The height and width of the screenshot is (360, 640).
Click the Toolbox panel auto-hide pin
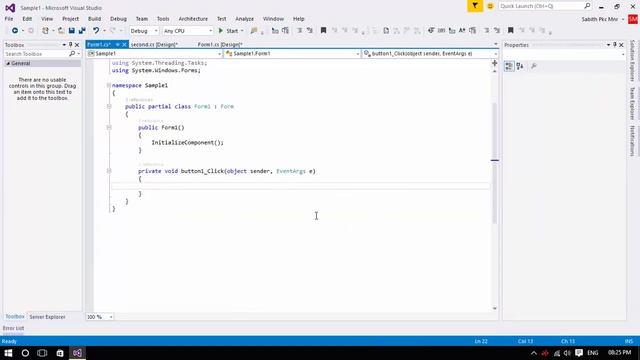70,44
